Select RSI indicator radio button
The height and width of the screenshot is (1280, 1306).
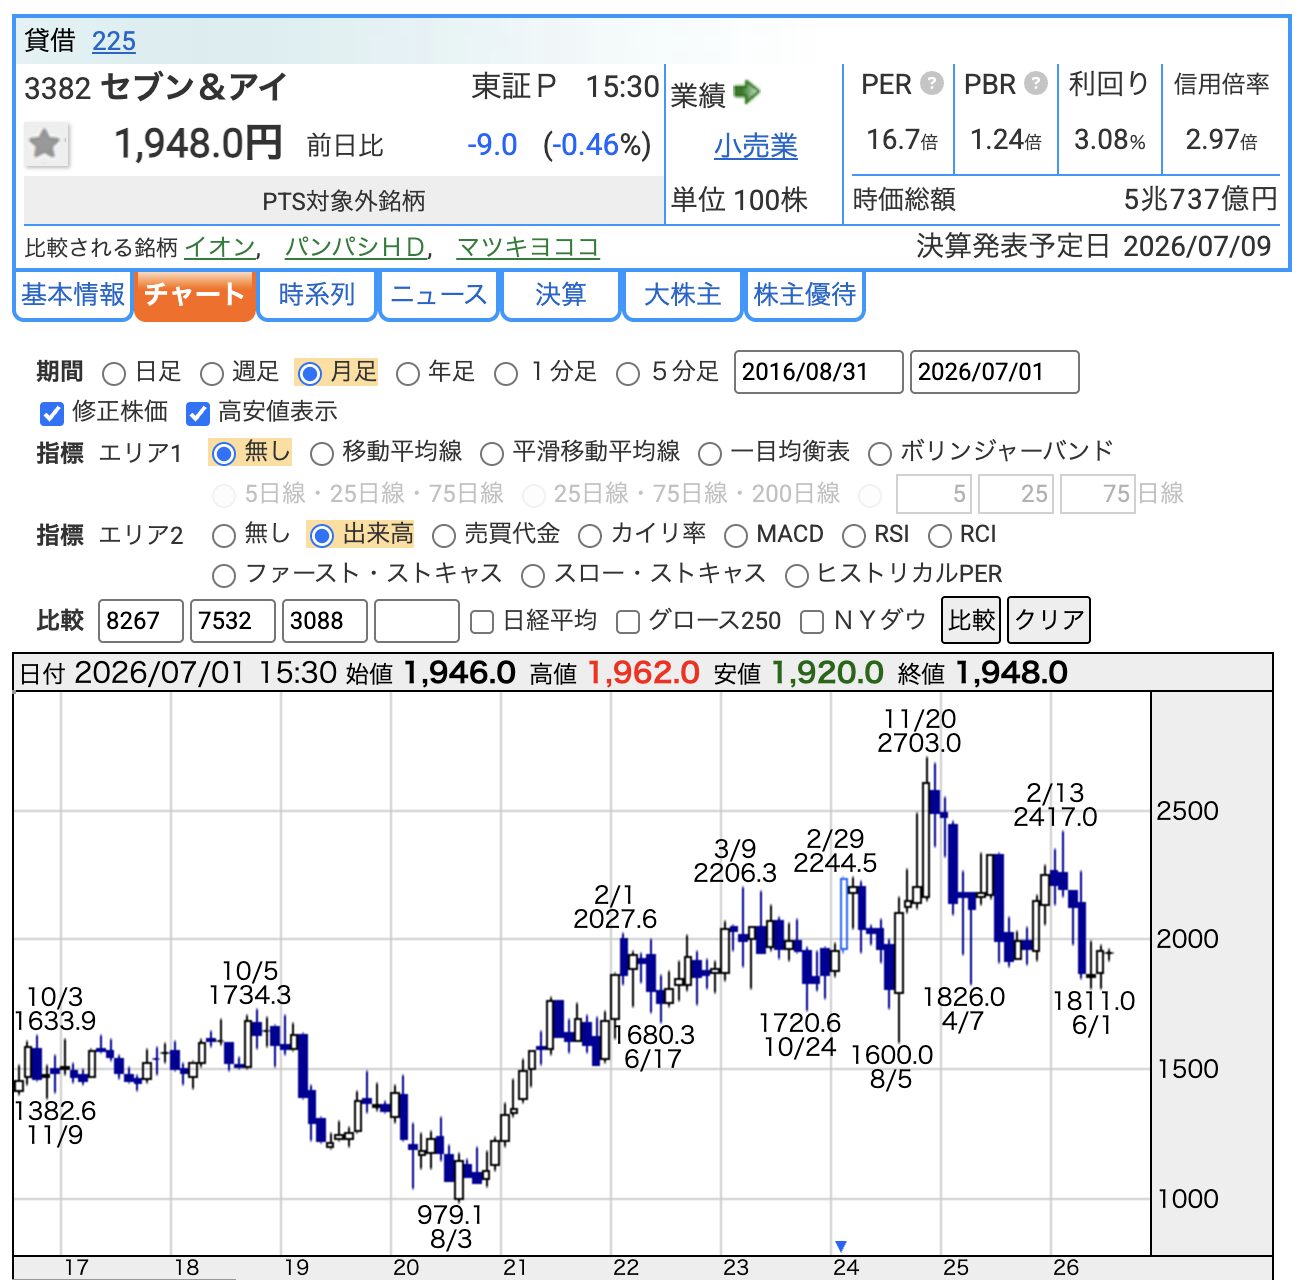pos(854,536)
